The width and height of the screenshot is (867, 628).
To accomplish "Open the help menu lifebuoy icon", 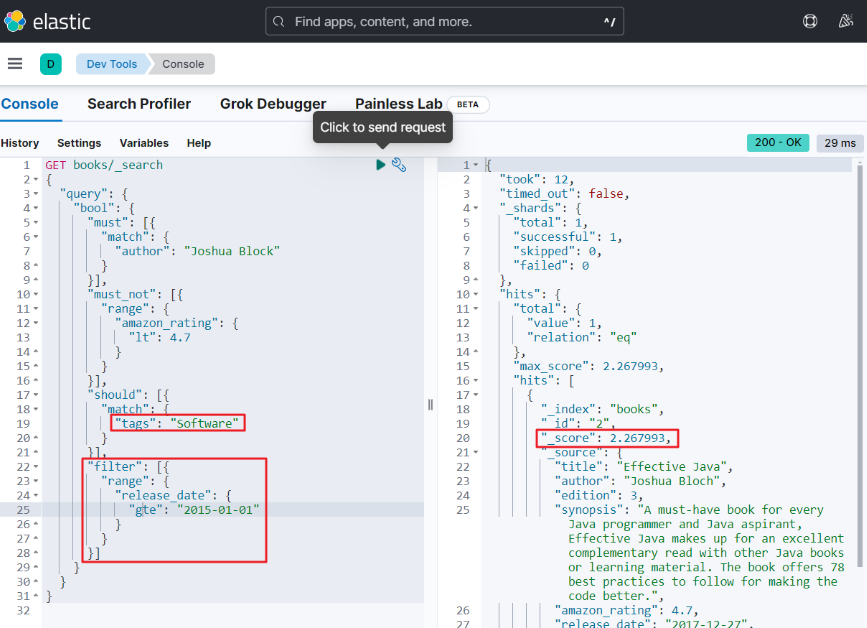I will pos(810,22).
